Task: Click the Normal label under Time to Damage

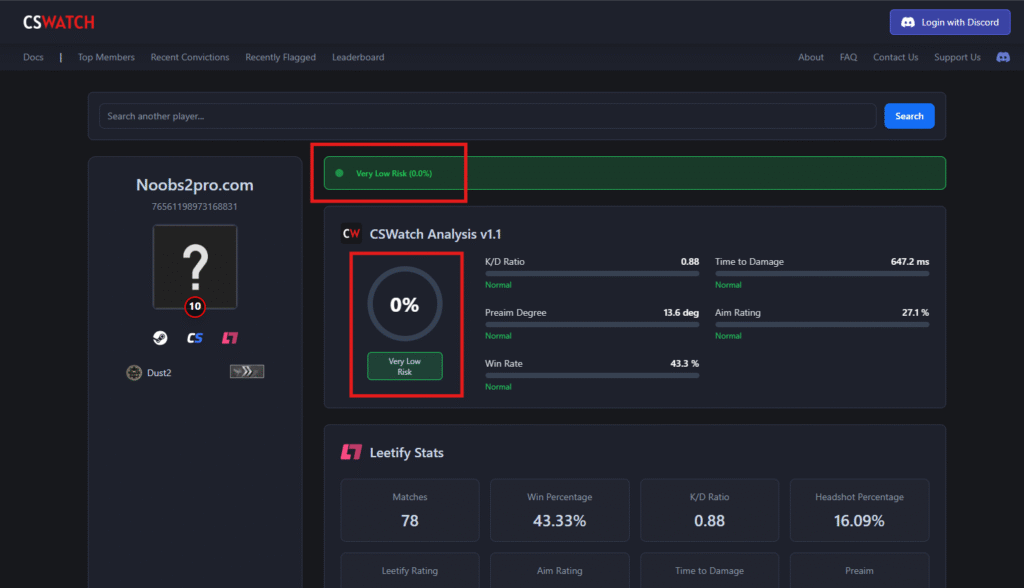Action: pos(728,285)
